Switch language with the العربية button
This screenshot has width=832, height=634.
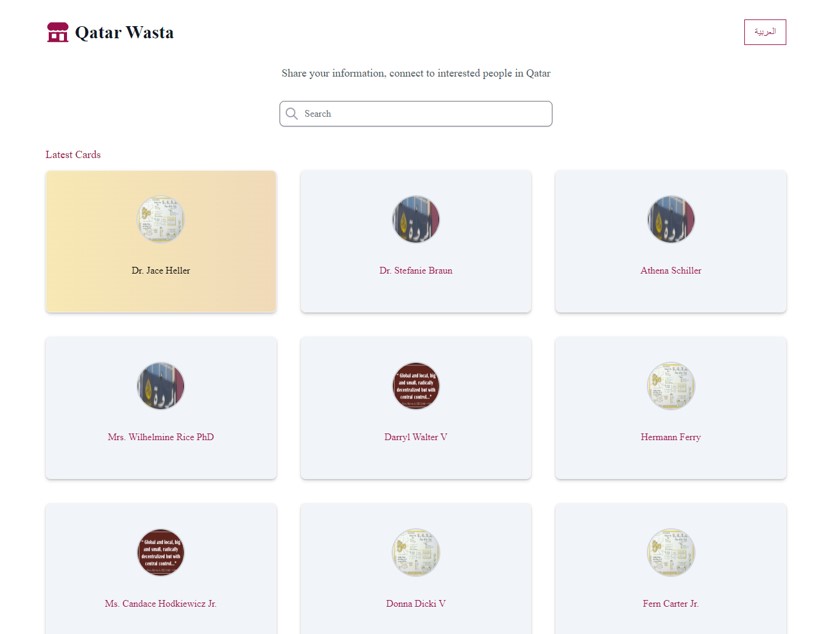click(x=765, y=32)
